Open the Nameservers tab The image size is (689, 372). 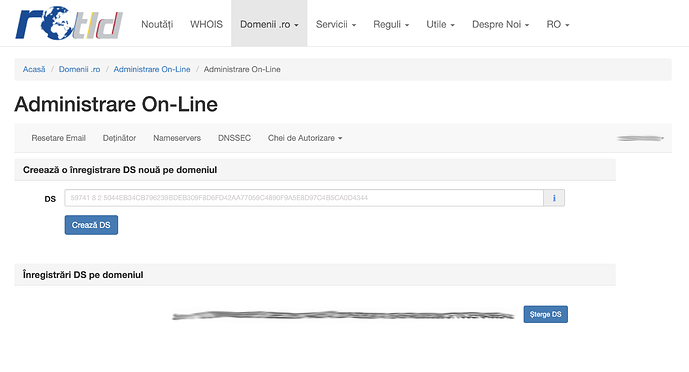(177, 138)
